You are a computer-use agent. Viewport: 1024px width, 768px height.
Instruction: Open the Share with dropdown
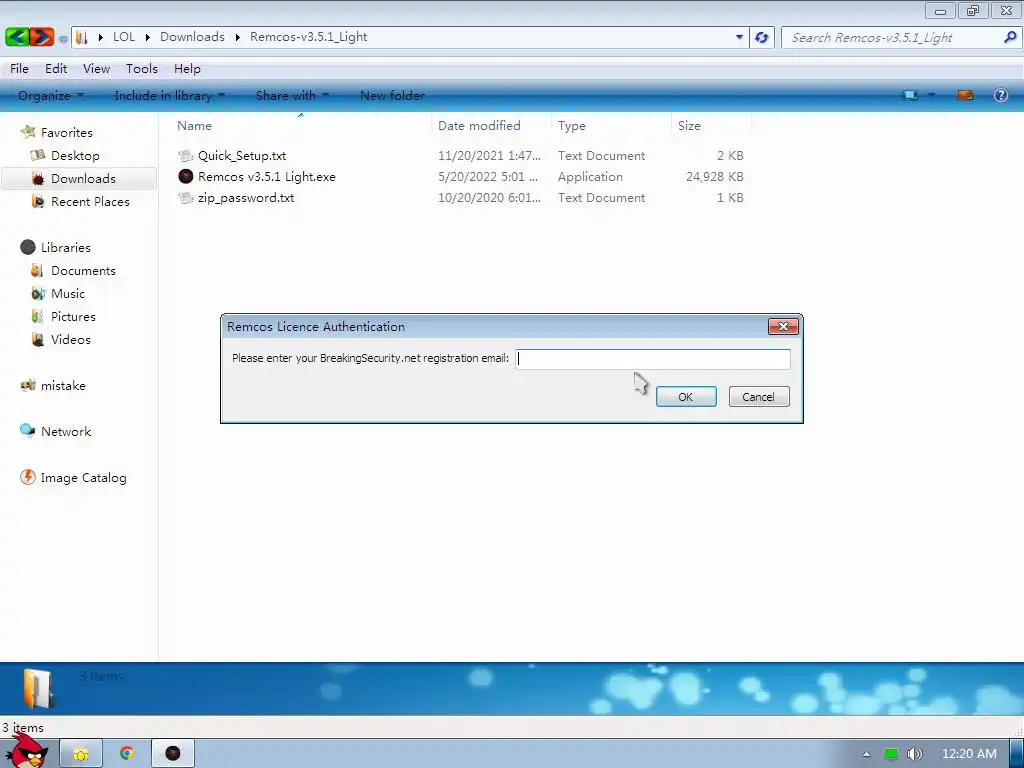pos(293,95)
